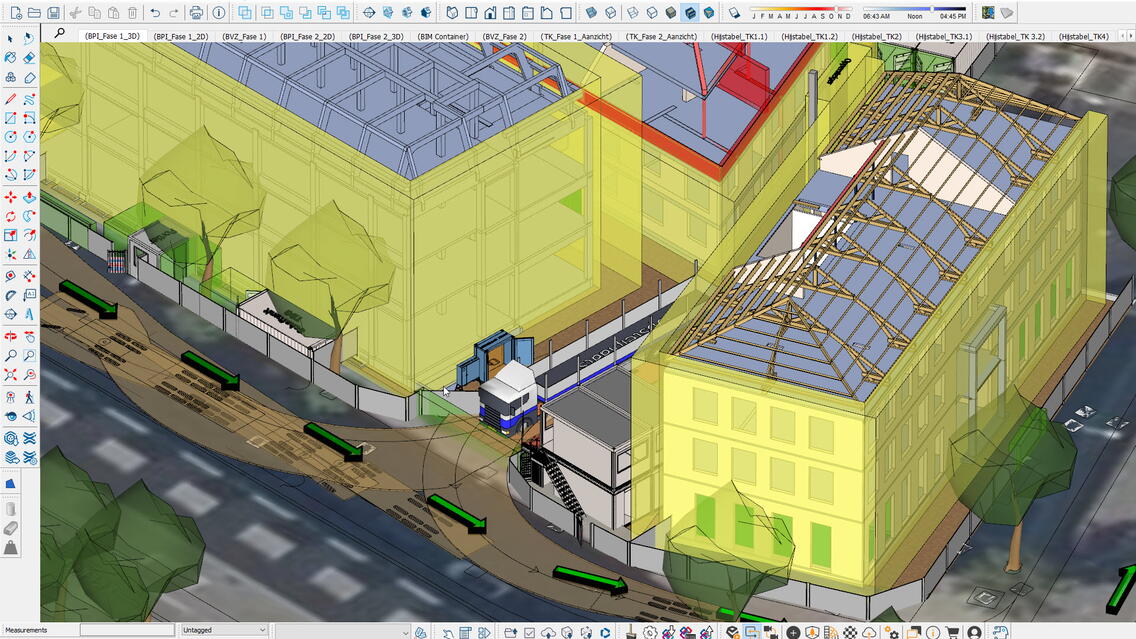Enable Monochrome face style
Image resolution: width=1136 pixels, height=639 pixels.
tap(709, 13)
